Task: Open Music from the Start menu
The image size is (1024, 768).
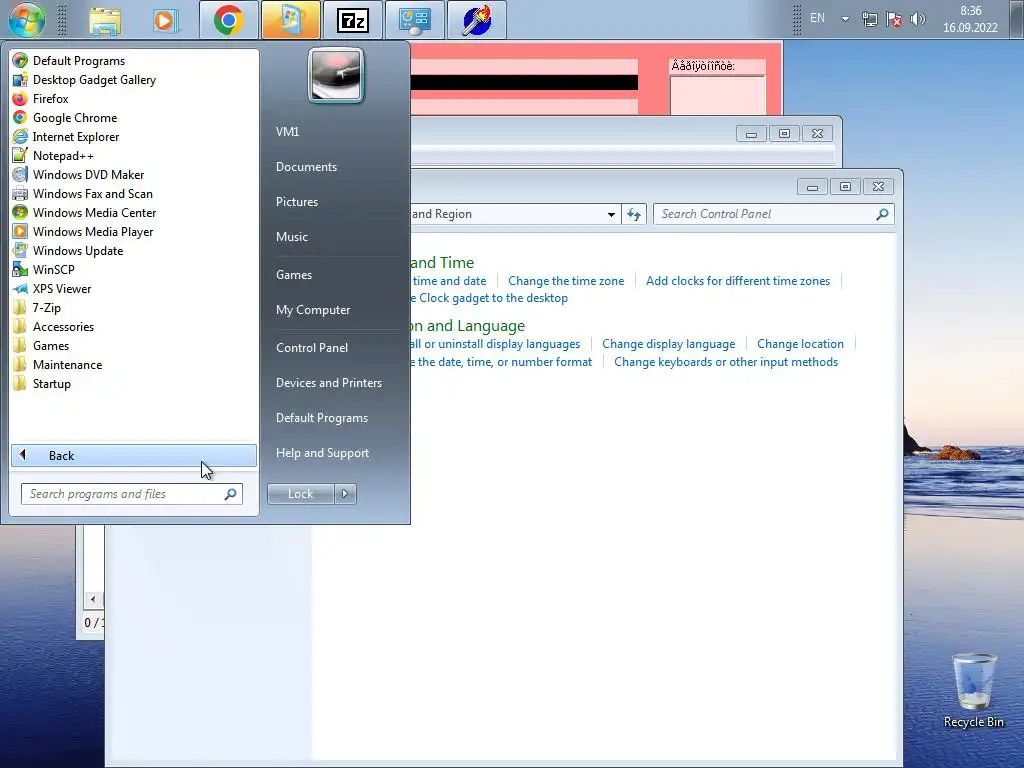Action: (x=291, y=236)
